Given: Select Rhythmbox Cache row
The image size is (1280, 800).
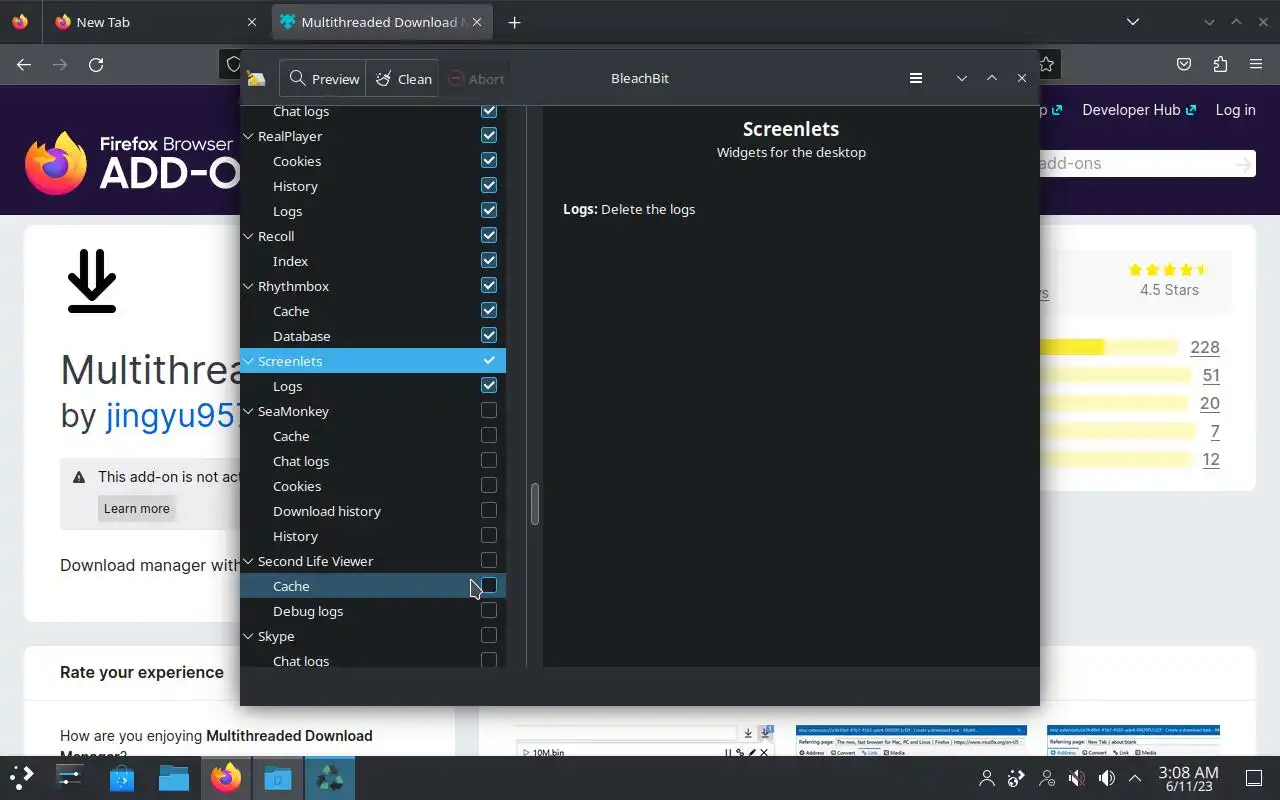Looking at the screenshot, I should pyautogui.click(x=373, y=311).
